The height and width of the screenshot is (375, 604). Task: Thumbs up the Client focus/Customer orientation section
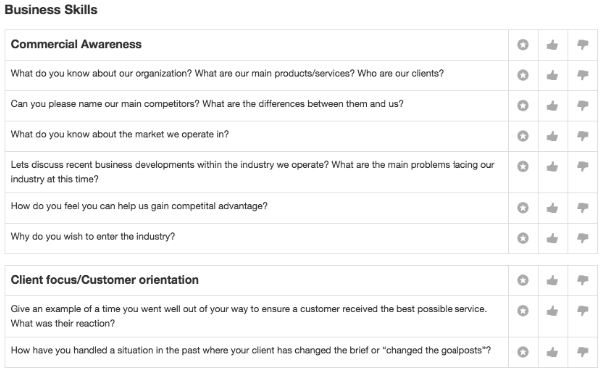[552, 280]
